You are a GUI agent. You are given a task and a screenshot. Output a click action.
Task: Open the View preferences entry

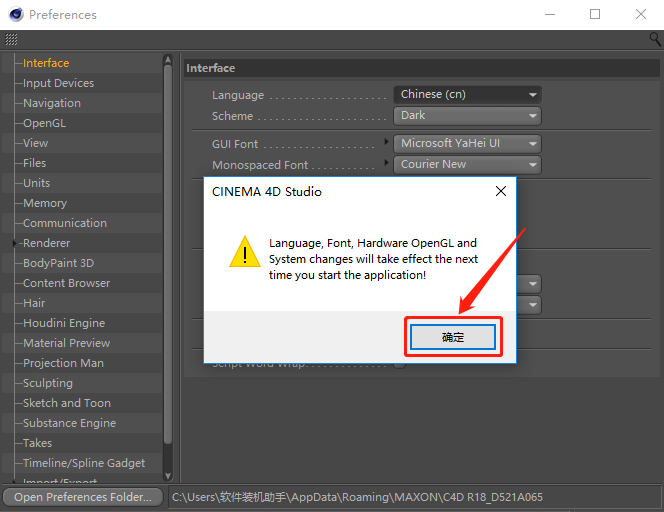pyautogui.click(x=36, y=143)
